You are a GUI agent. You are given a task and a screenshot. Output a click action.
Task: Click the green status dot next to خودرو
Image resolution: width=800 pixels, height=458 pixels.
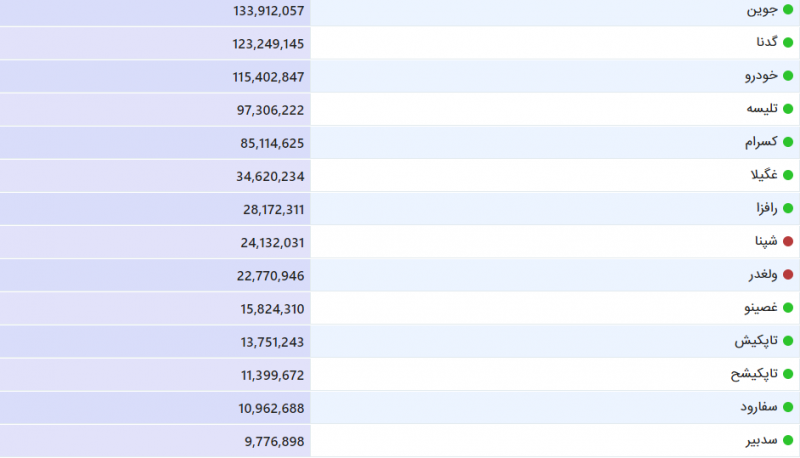(788, 76)
